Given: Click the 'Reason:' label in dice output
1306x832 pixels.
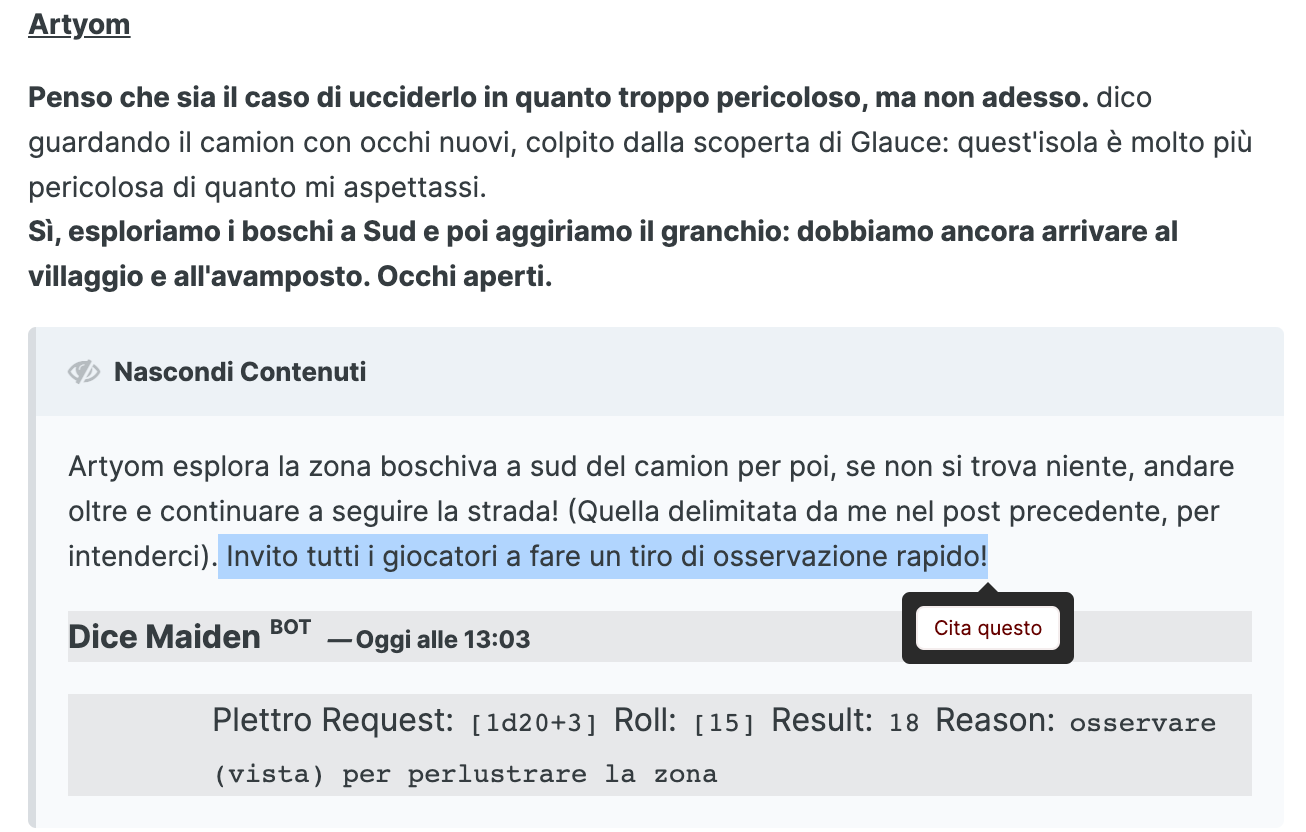Looking at the screenshot, I should [x=995, y=721].
